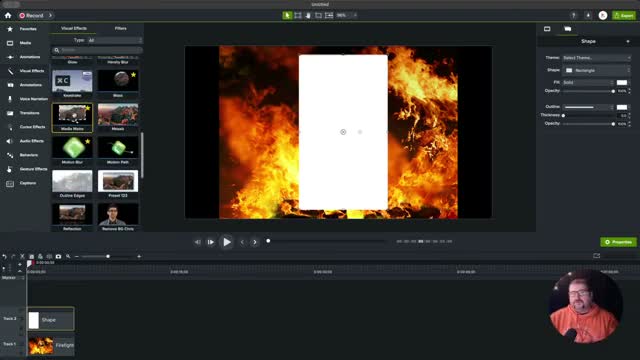Click the timeline zoom magnifier icon
This screenshot has height=360, width=640.
coord(68,256)
